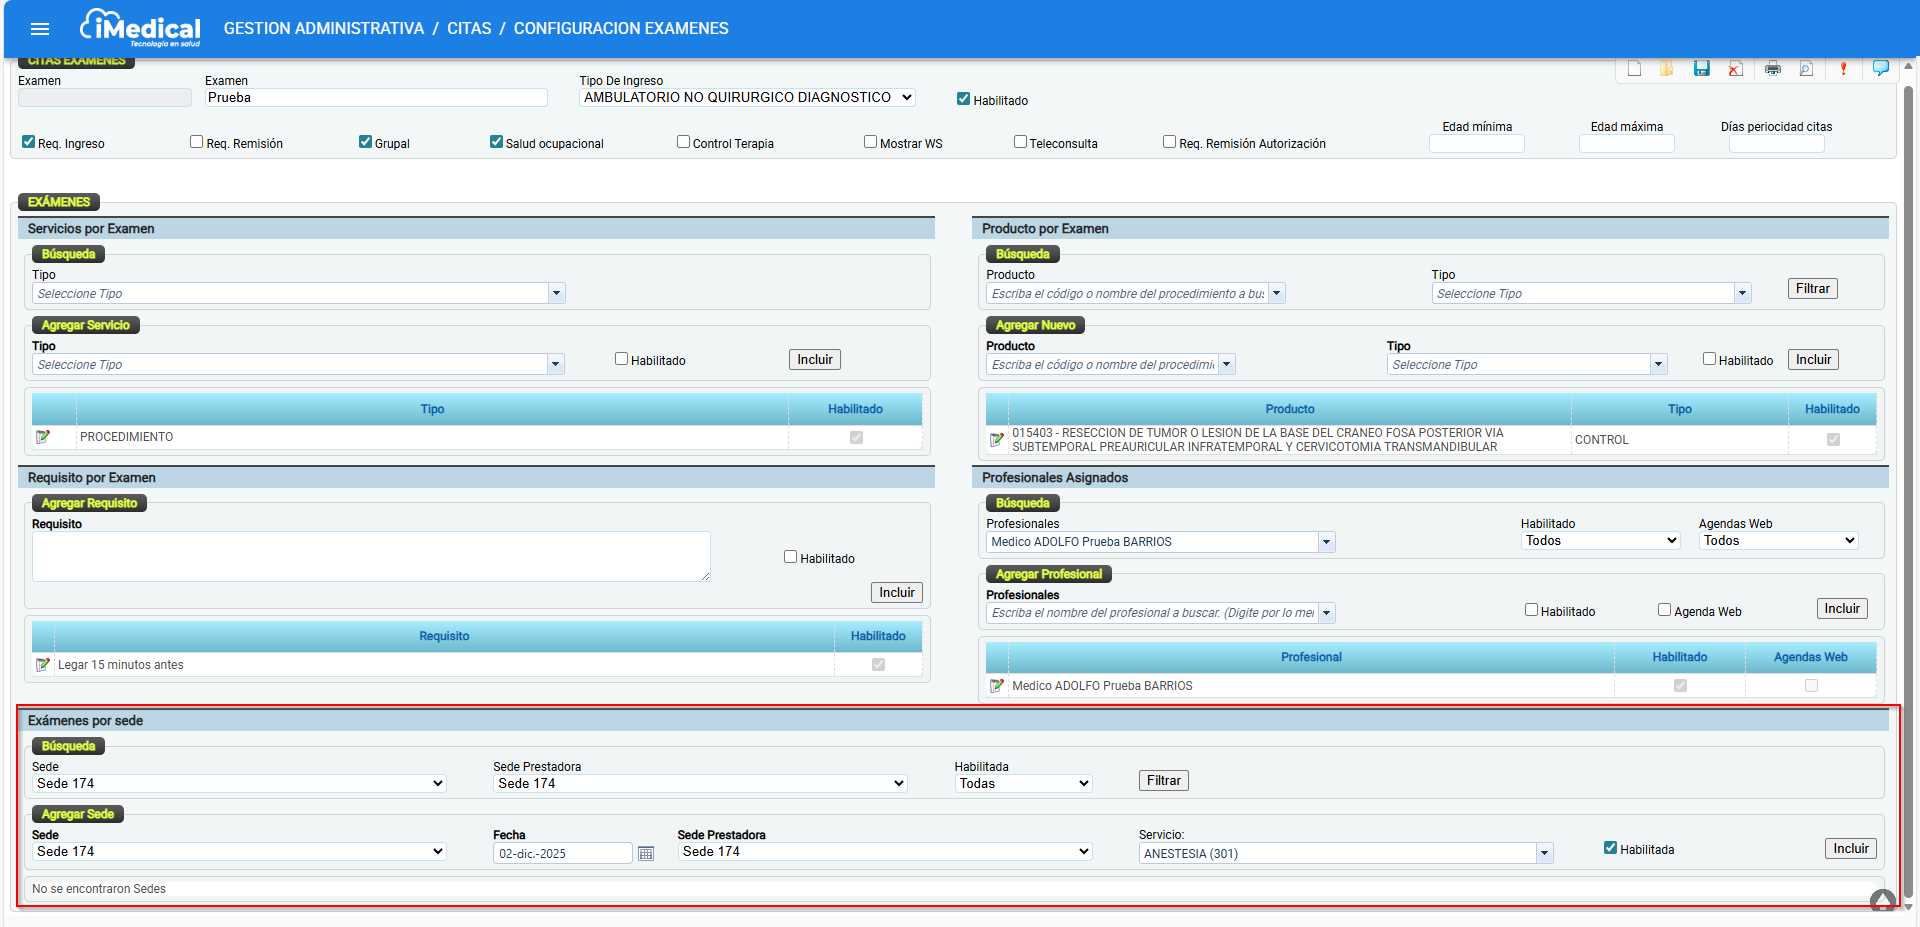Go to GESTION ADMINISTRATIVA breadcrumb
Viewport: 1920px width, 927px height.
pyautogui.click(x=324, y=29)
